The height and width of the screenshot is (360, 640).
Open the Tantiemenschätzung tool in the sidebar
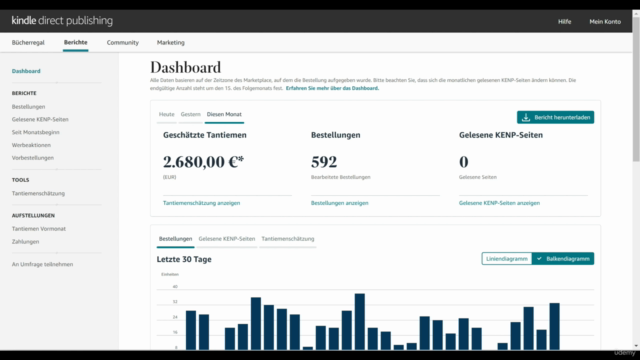click(38, 193)
